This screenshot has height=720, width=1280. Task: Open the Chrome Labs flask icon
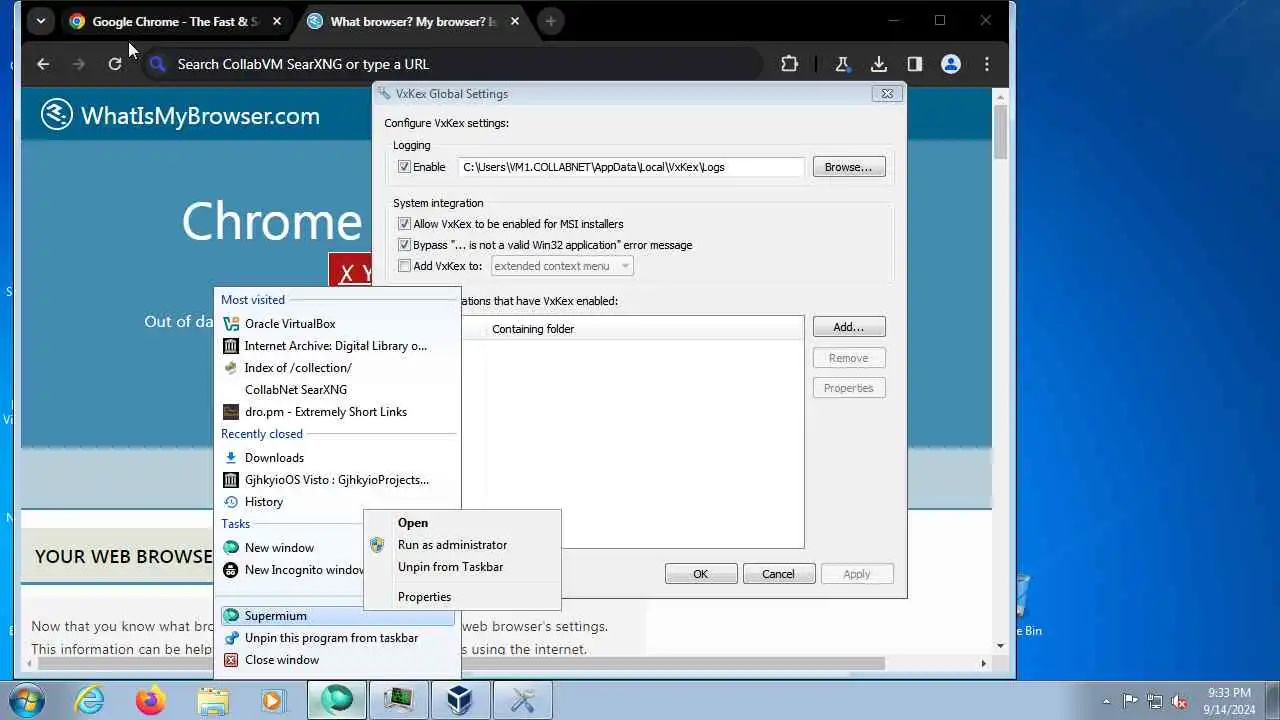click(x=842, y=64)
